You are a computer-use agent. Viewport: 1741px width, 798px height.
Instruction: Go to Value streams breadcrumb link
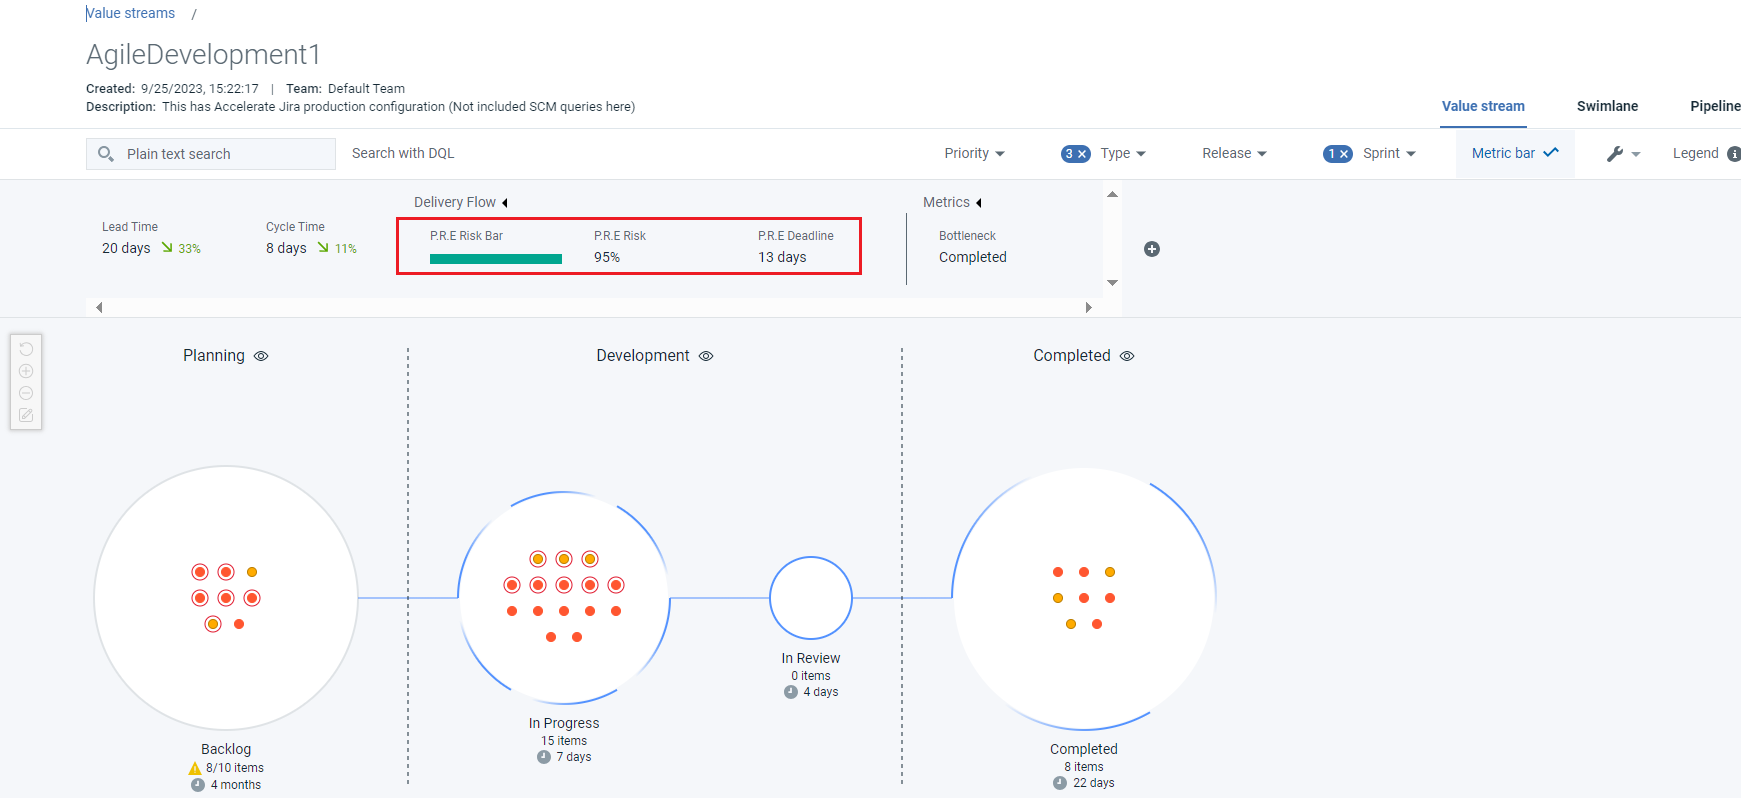(x=131, y=13)
